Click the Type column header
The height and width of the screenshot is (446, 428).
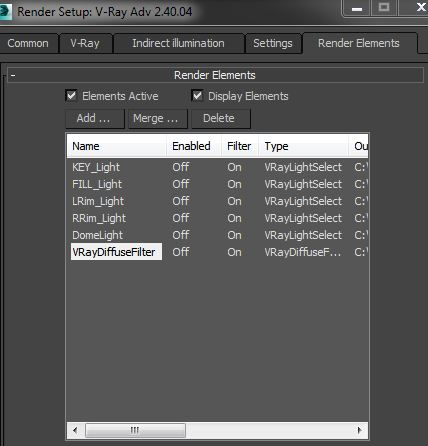click(x=303, y=146)
